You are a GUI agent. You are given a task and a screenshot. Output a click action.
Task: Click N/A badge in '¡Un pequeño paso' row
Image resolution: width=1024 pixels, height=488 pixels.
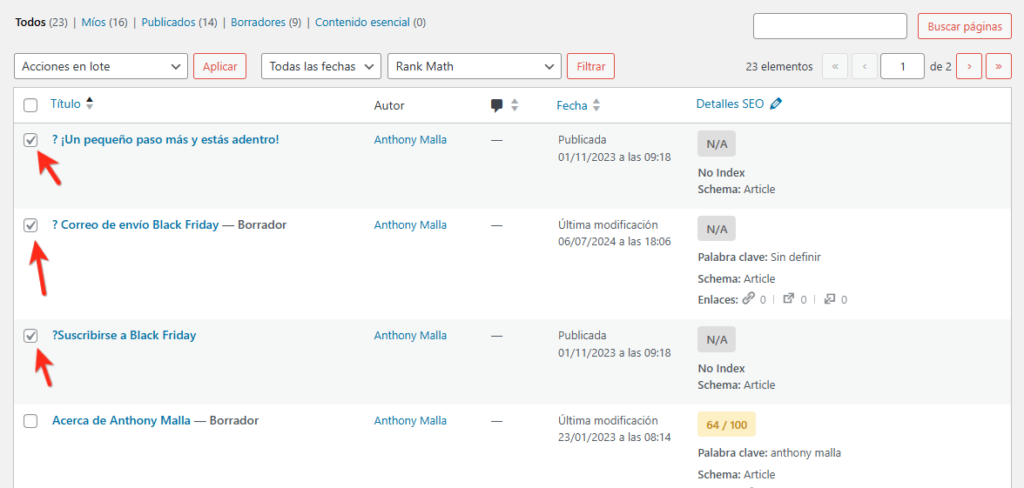716,144
